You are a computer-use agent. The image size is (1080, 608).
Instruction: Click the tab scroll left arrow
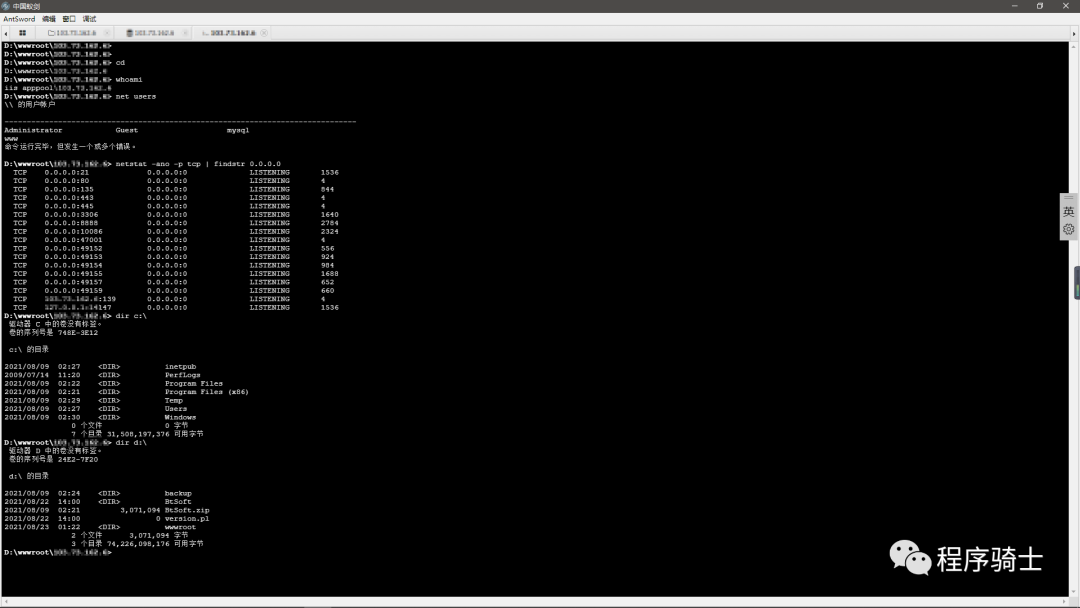pyautogui.click(x=7, y=33)
